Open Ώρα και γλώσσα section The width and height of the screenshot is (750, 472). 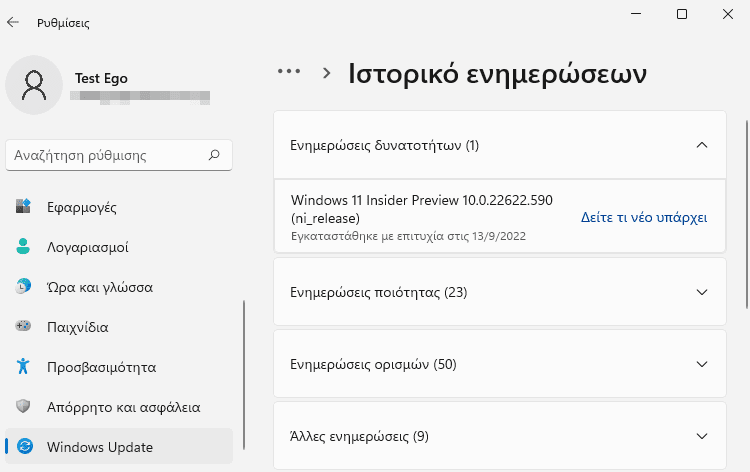pyautogui.click(x=119, y=287)
